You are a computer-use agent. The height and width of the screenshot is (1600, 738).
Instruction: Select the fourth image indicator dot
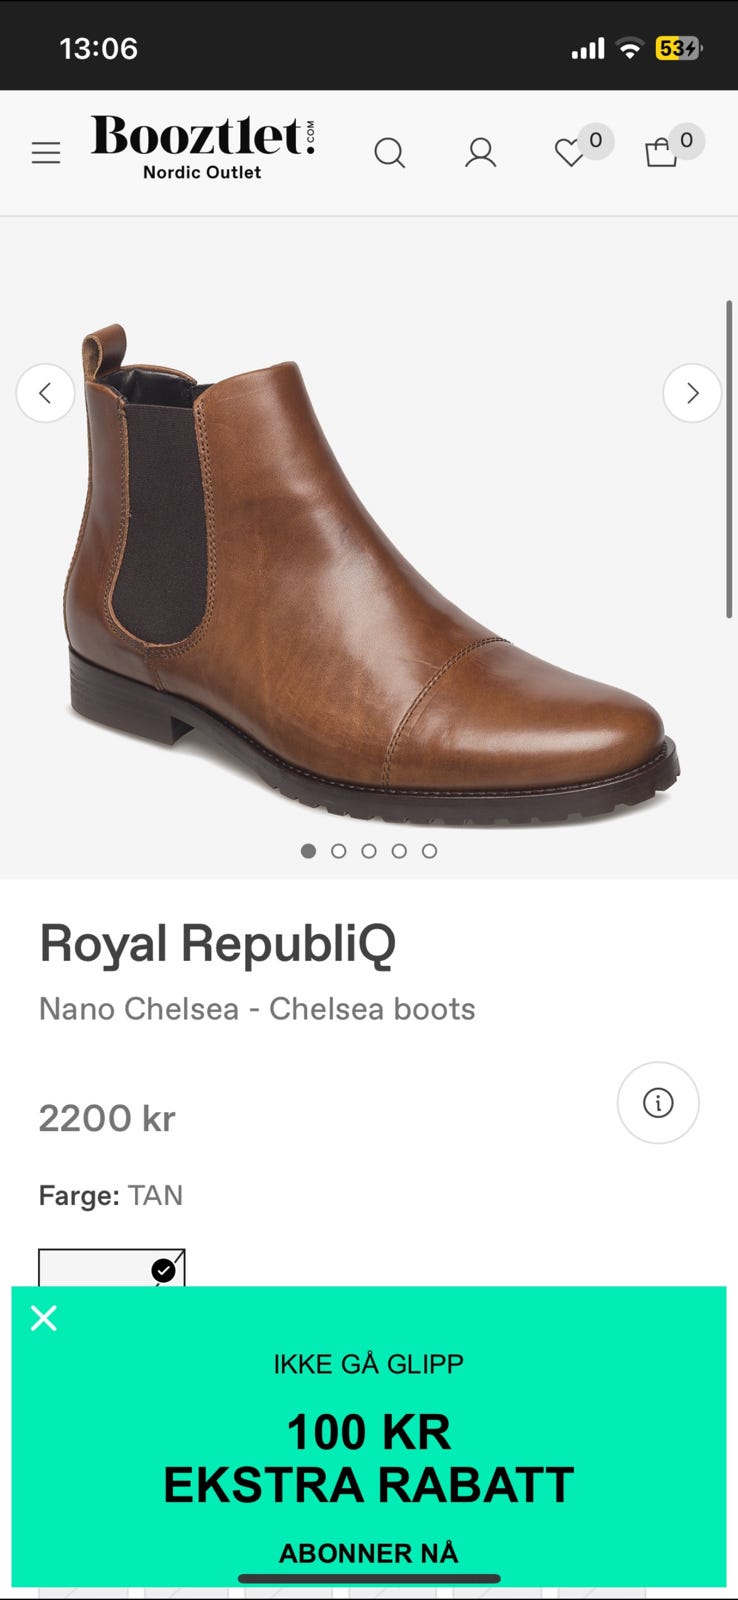399,851
